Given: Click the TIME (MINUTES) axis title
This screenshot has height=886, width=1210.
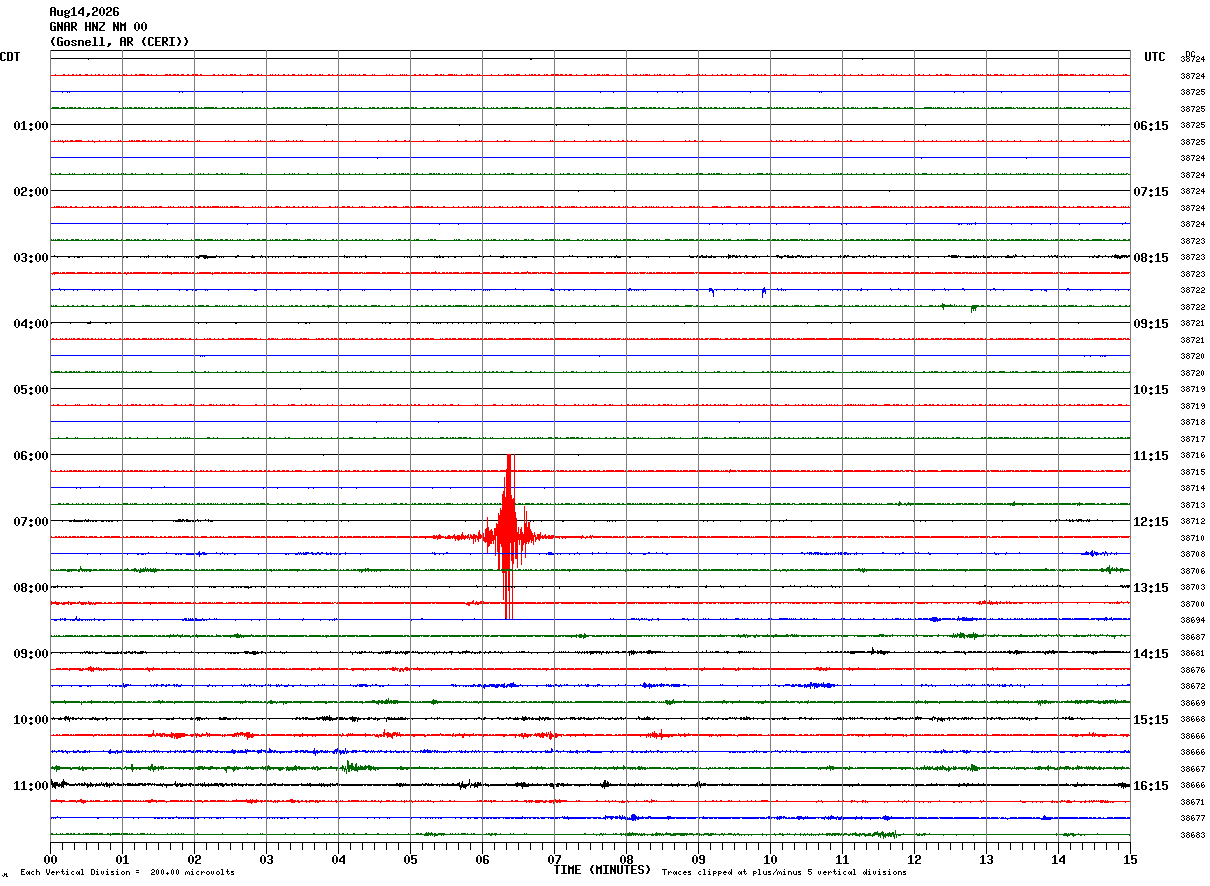Looking at the screenshot, I should pyautogui.click(x=602, y=870).
